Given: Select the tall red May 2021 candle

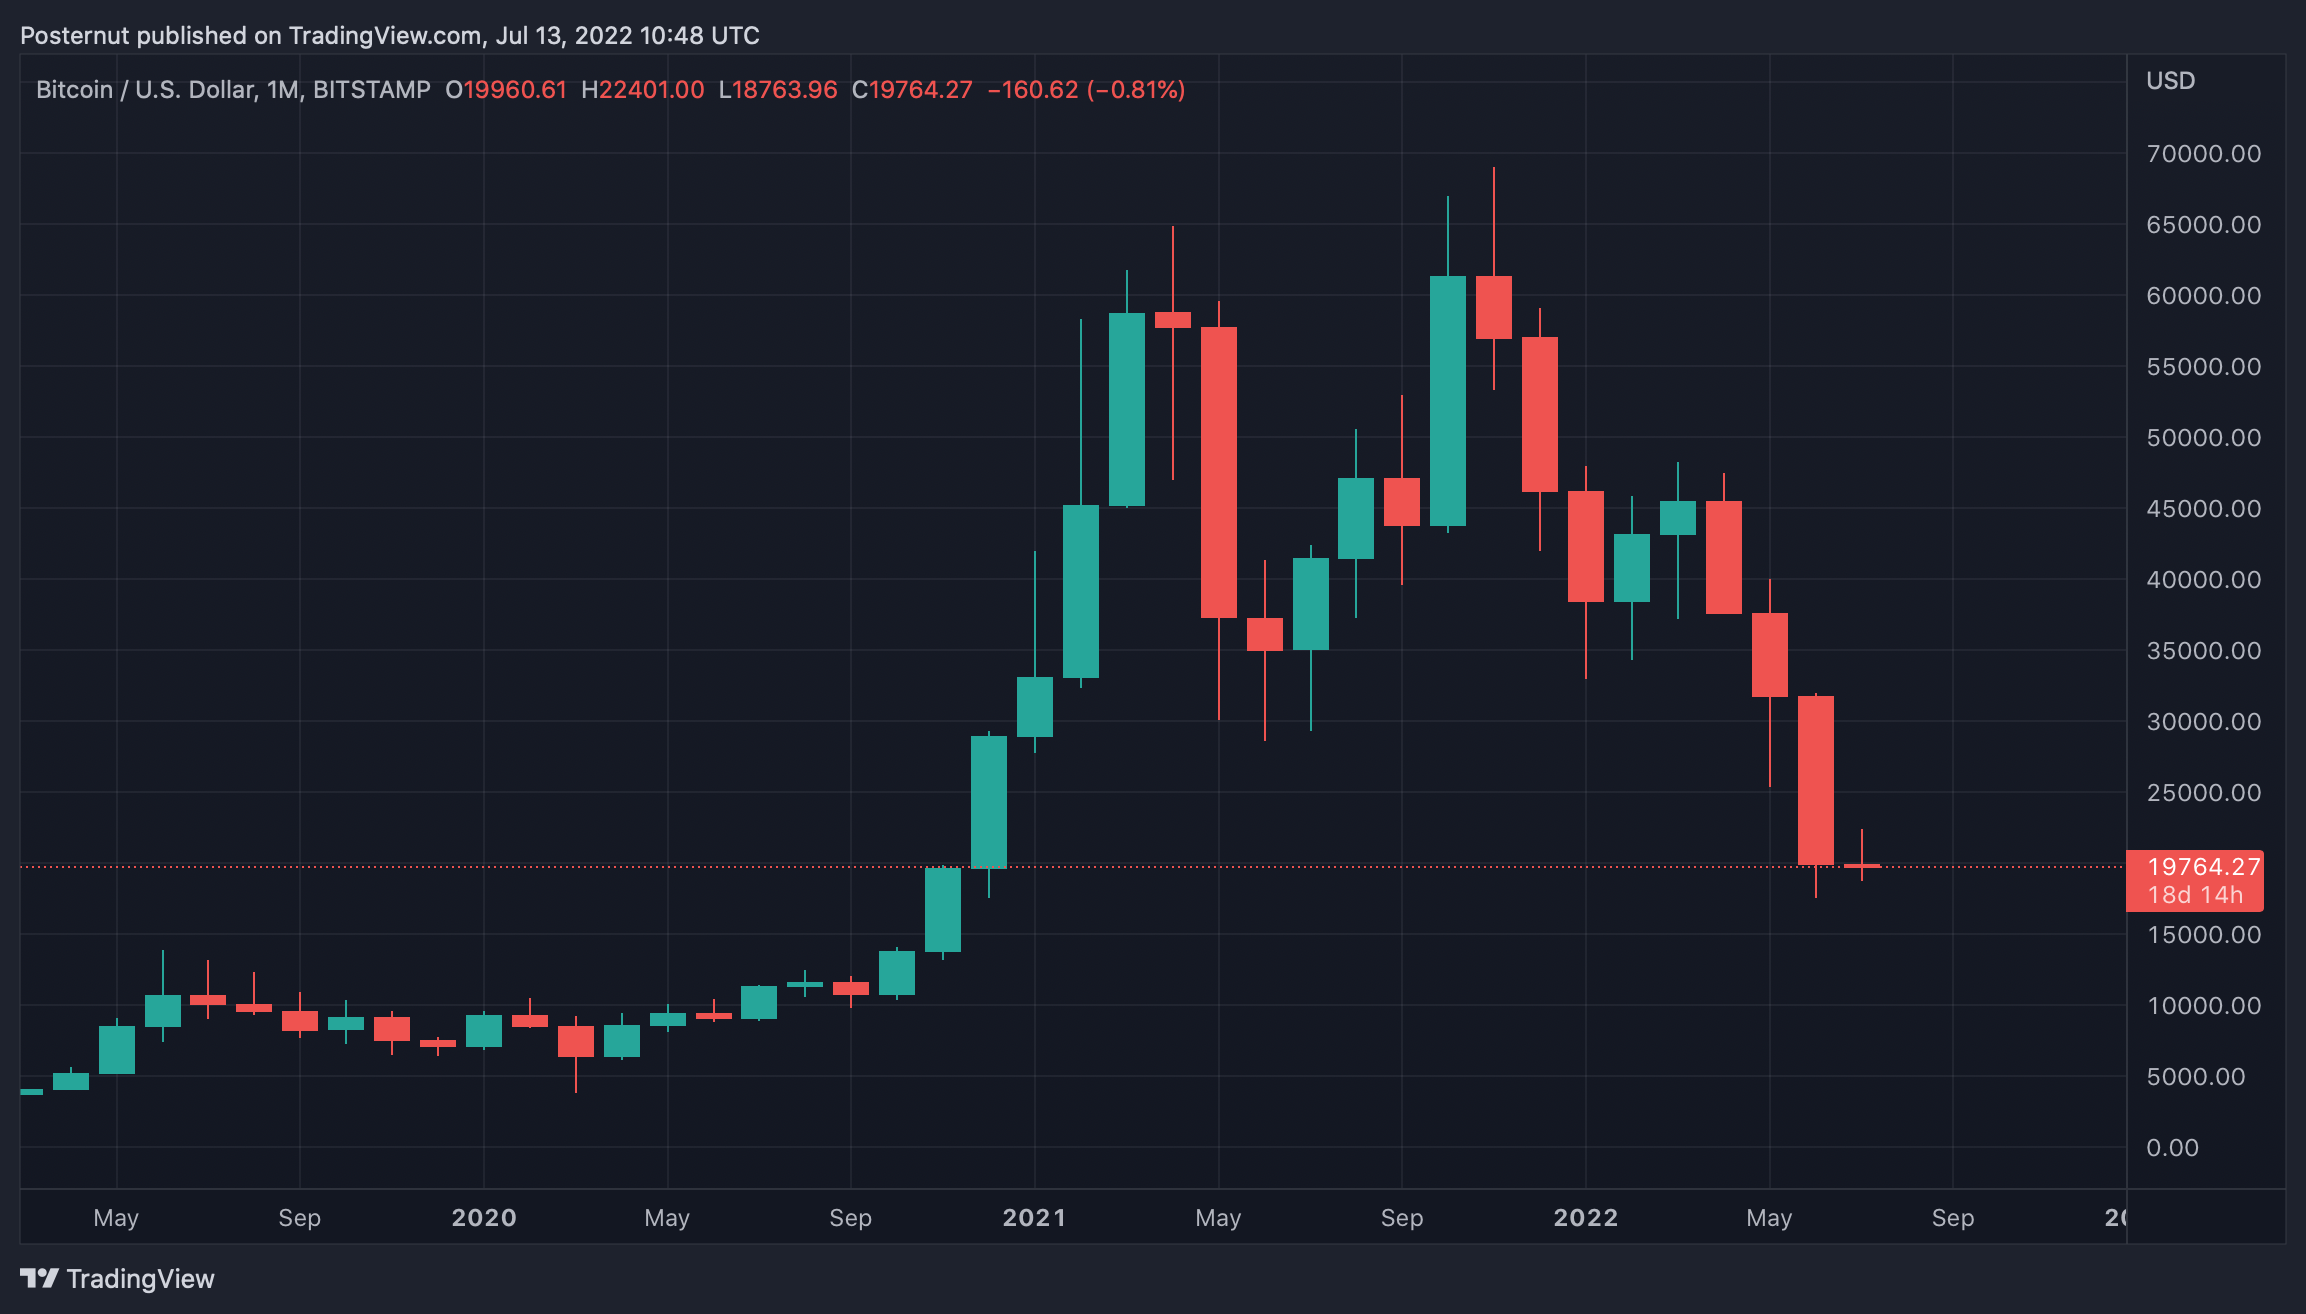Looking at the screenshot, I should pyautogui.click(x=1219, y=472).
